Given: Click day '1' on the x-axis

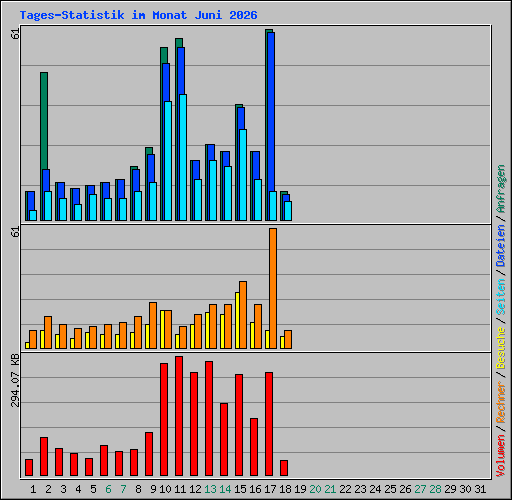Looking at the screenshot, I should pyautogui.click(x=33, y=489).
